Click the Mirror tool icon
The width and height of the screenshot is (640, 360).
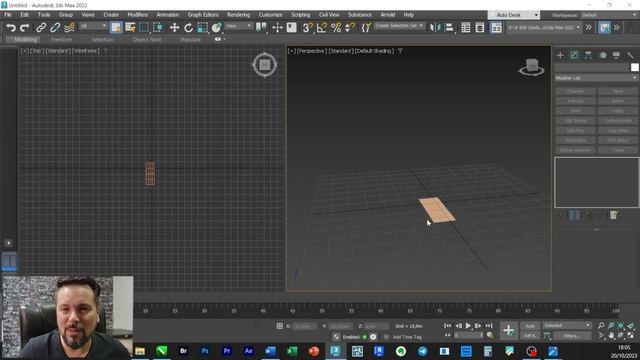pos(435,28)
